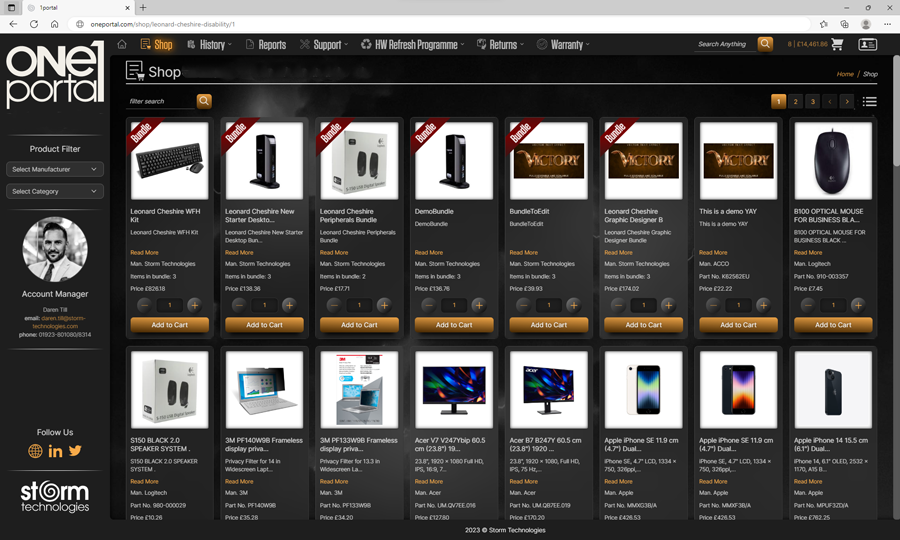Add Leonard Cheshire Peripherals Bundle to cart
This screenshot has height=540, width=900.
coord(359,325)
